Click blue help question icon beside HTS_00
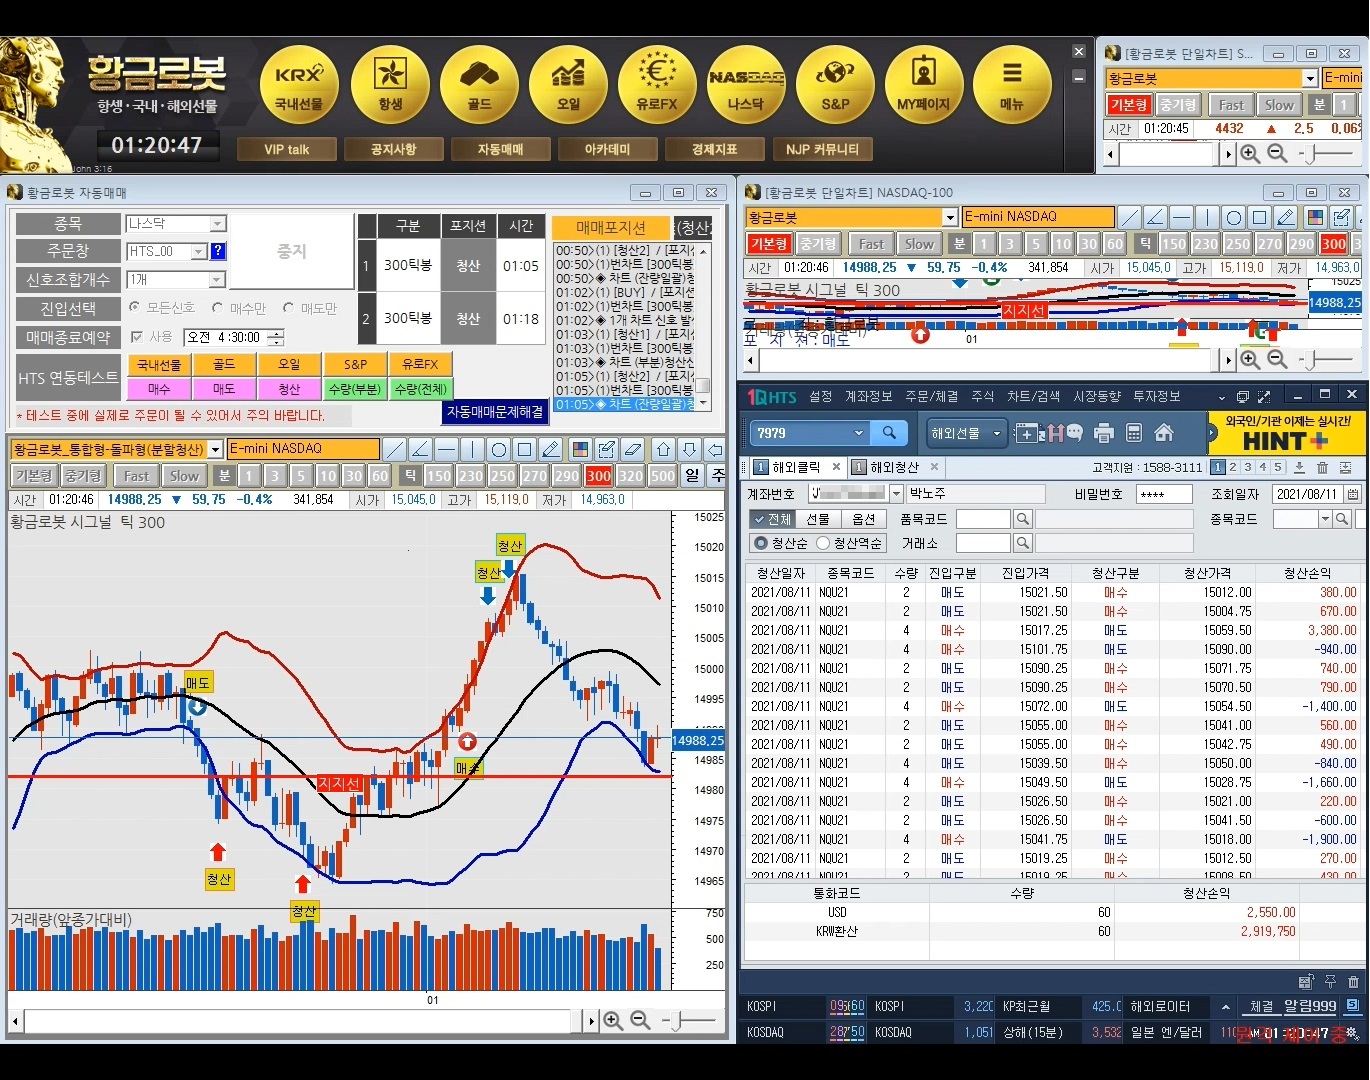 pos(218,251)
